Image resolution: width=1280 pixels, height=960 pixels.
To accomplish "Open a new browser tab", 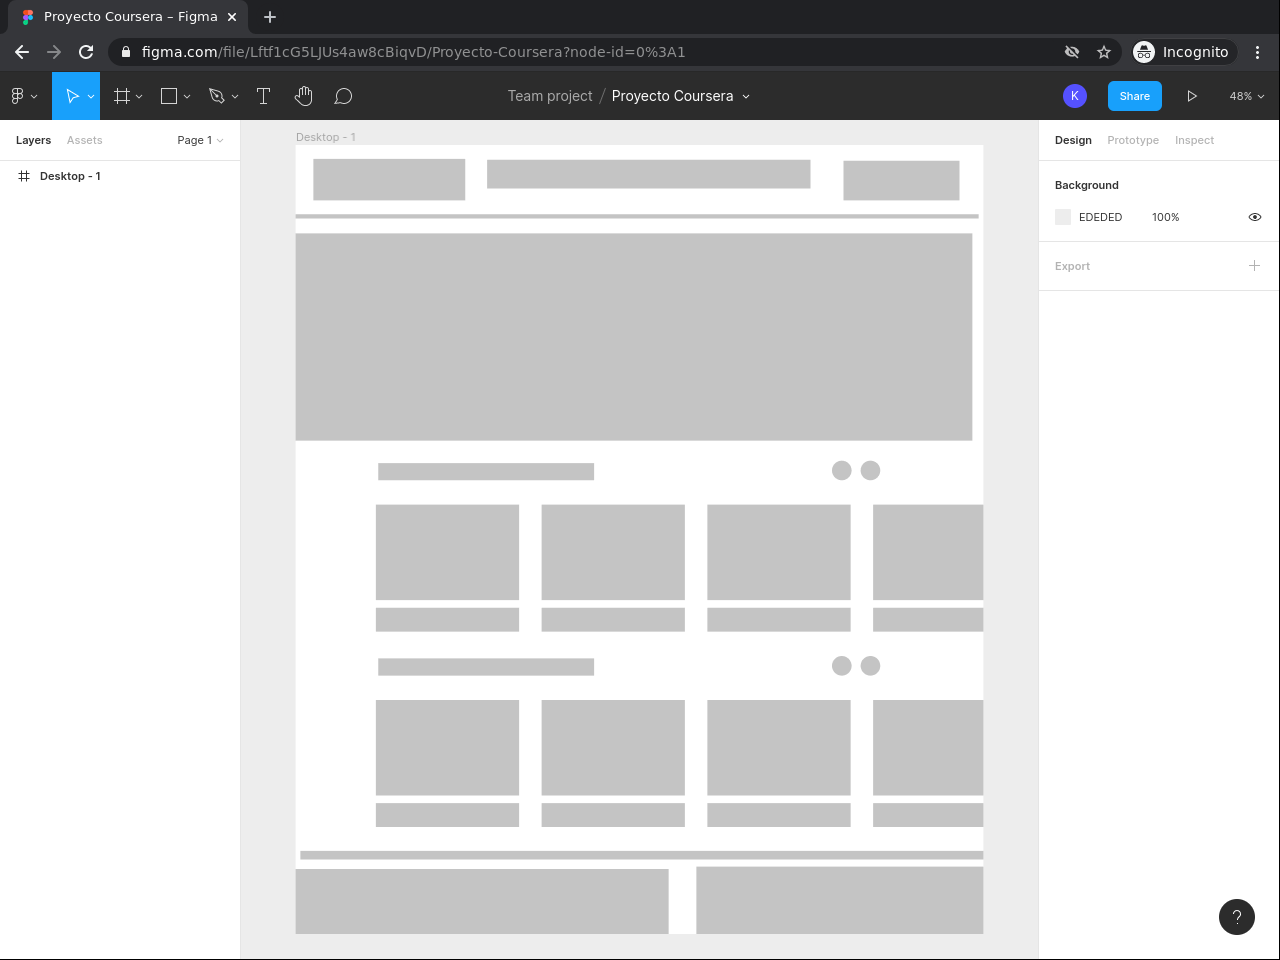I will [x=270, y=17].
